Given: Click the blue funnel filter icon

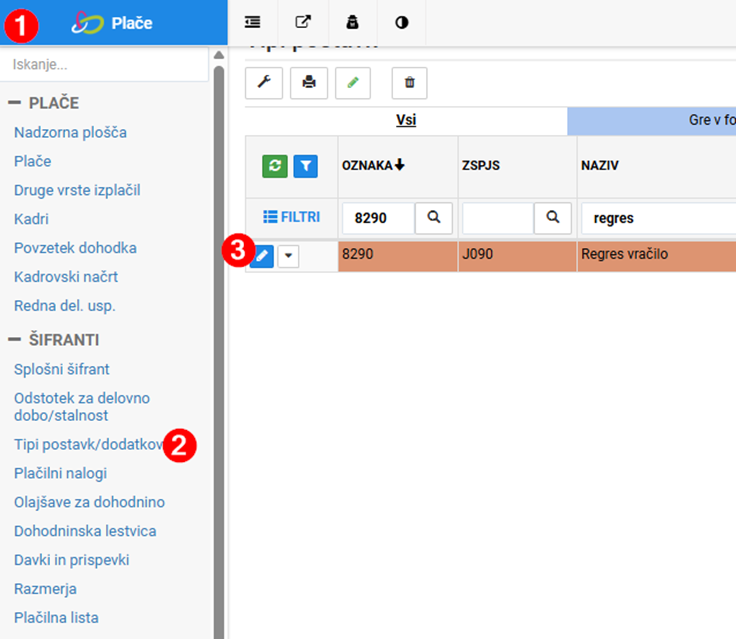Looking at the screenshot, I should point(306,166).
